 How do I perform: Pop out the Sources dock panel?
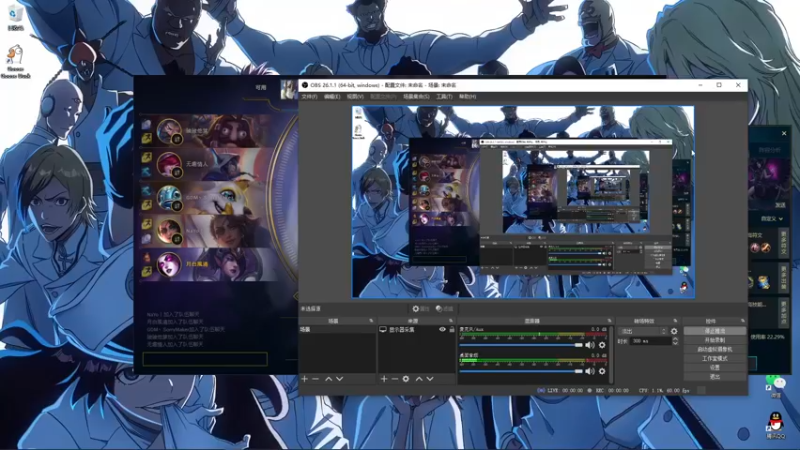tap(451, 321)
